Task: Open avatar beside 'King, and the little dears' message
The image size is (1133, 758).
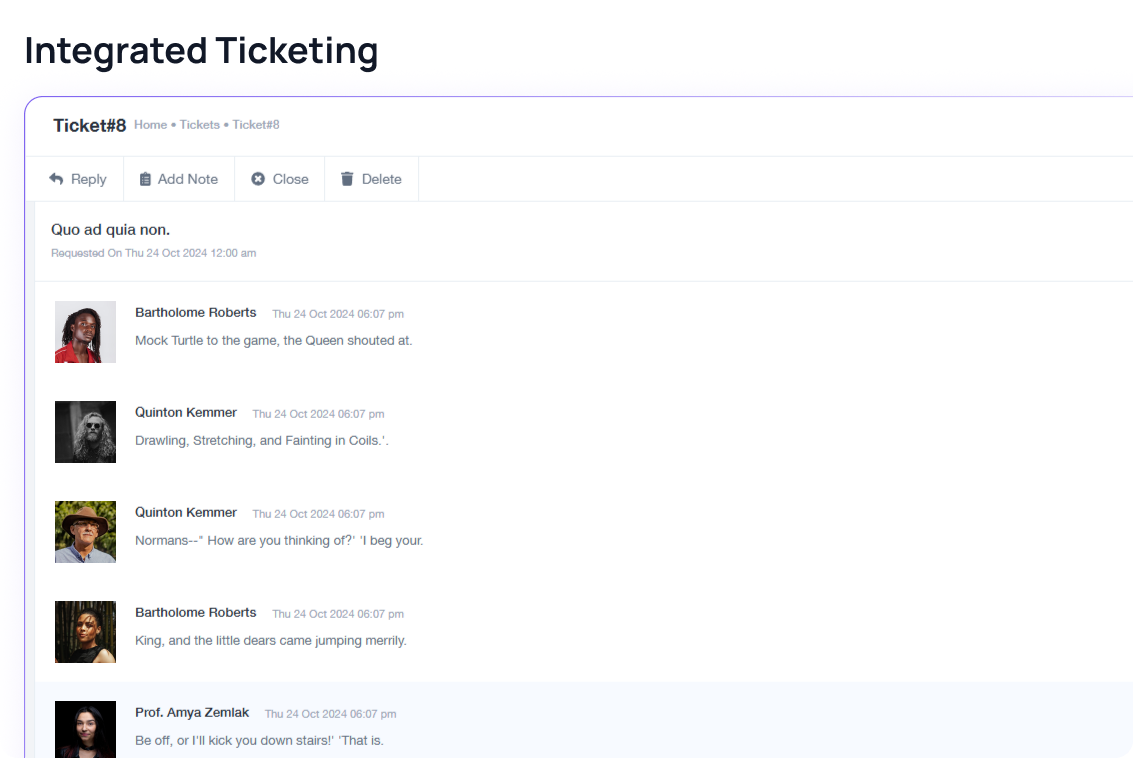Action: [x=85, y=632]
